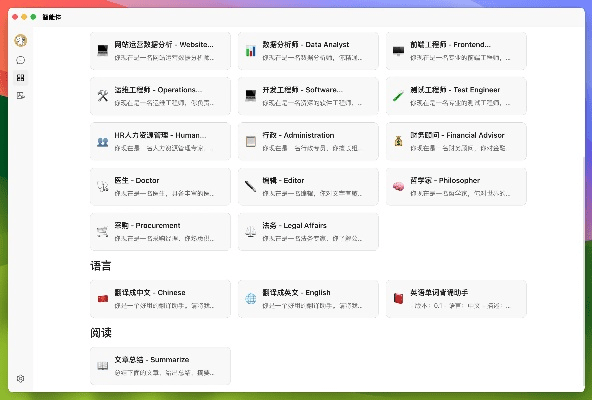Click red book icon of English vocabulary helper card

click(x=399, y=299)
